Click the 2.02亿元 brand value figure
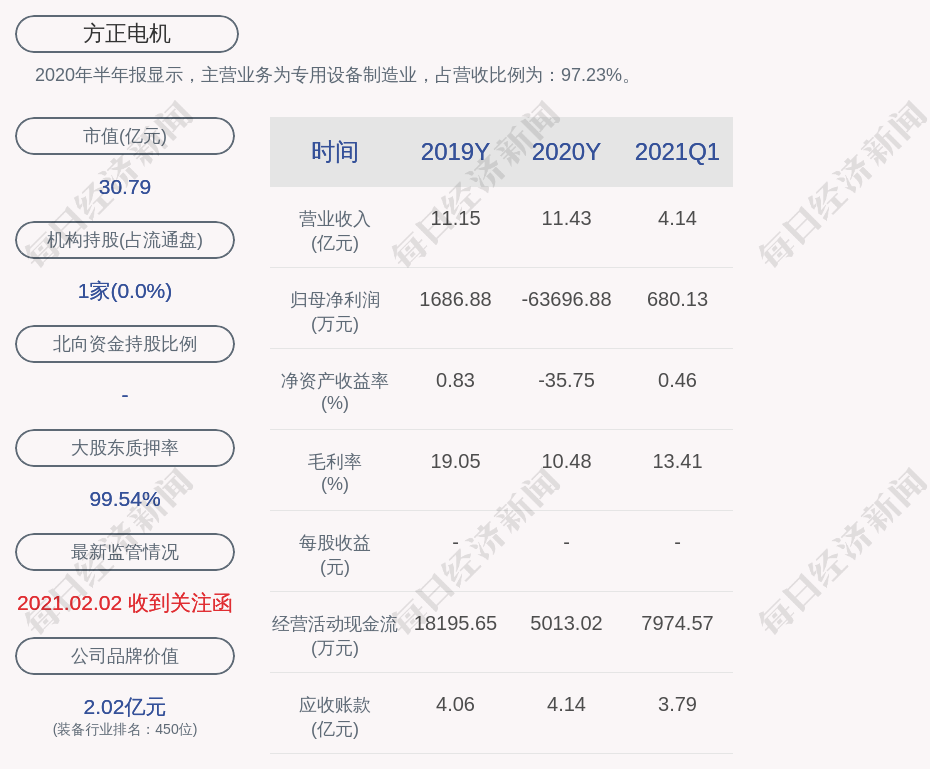Viewport: 930px width, 769px height. 125,707
